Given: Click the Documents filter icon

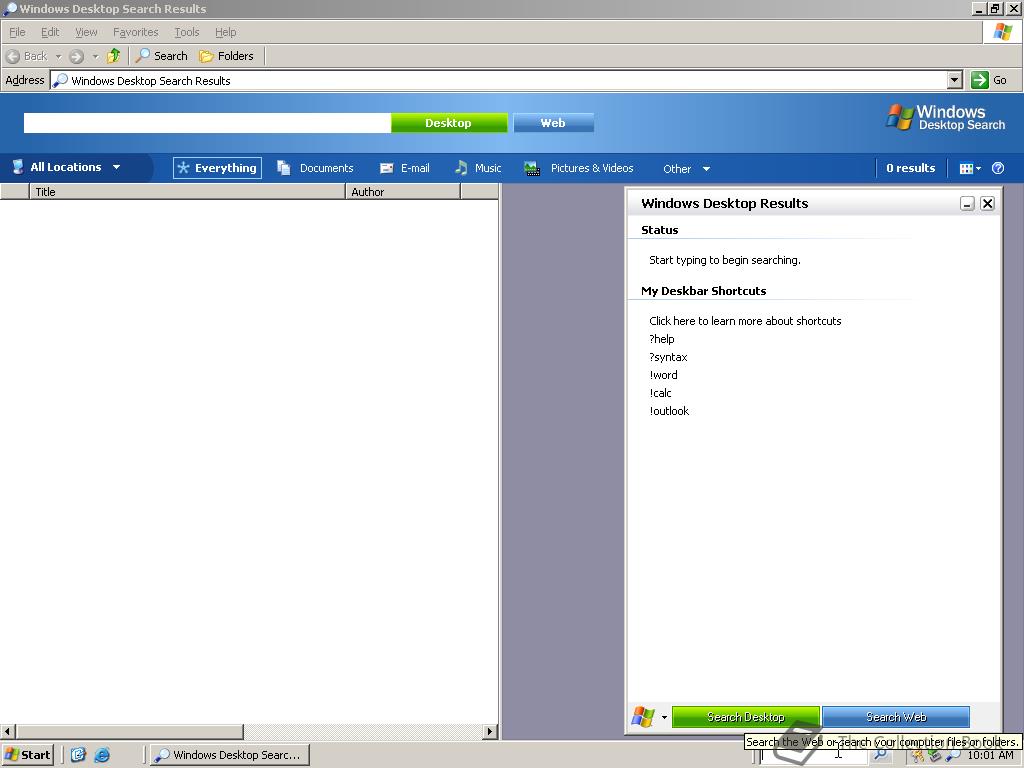Looking at the screenshot, I should click(283, 168).
